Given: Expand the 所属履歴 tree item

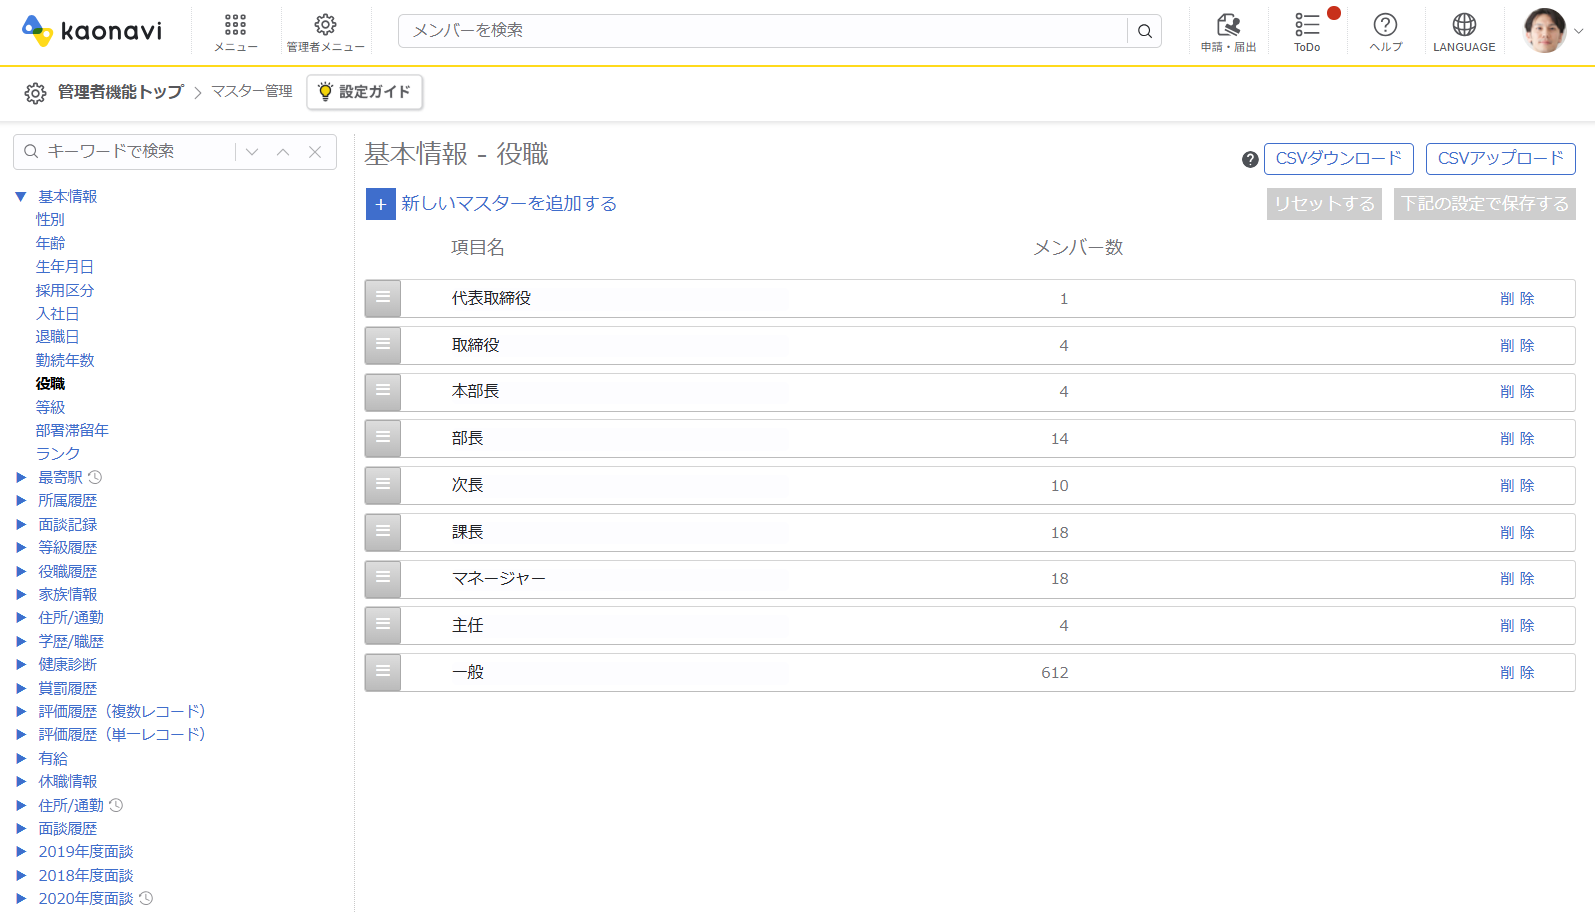Looking at the screenshot, I should point(21,501).
